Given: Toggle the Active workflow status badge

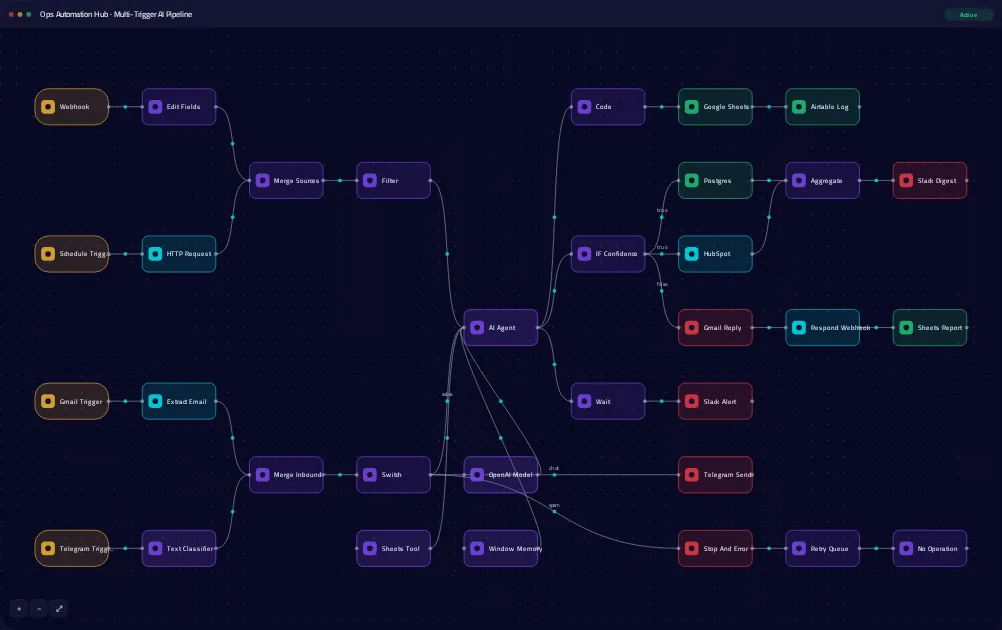Looking at the screenshot, I should pyautogui.click(x=968, y=15).
